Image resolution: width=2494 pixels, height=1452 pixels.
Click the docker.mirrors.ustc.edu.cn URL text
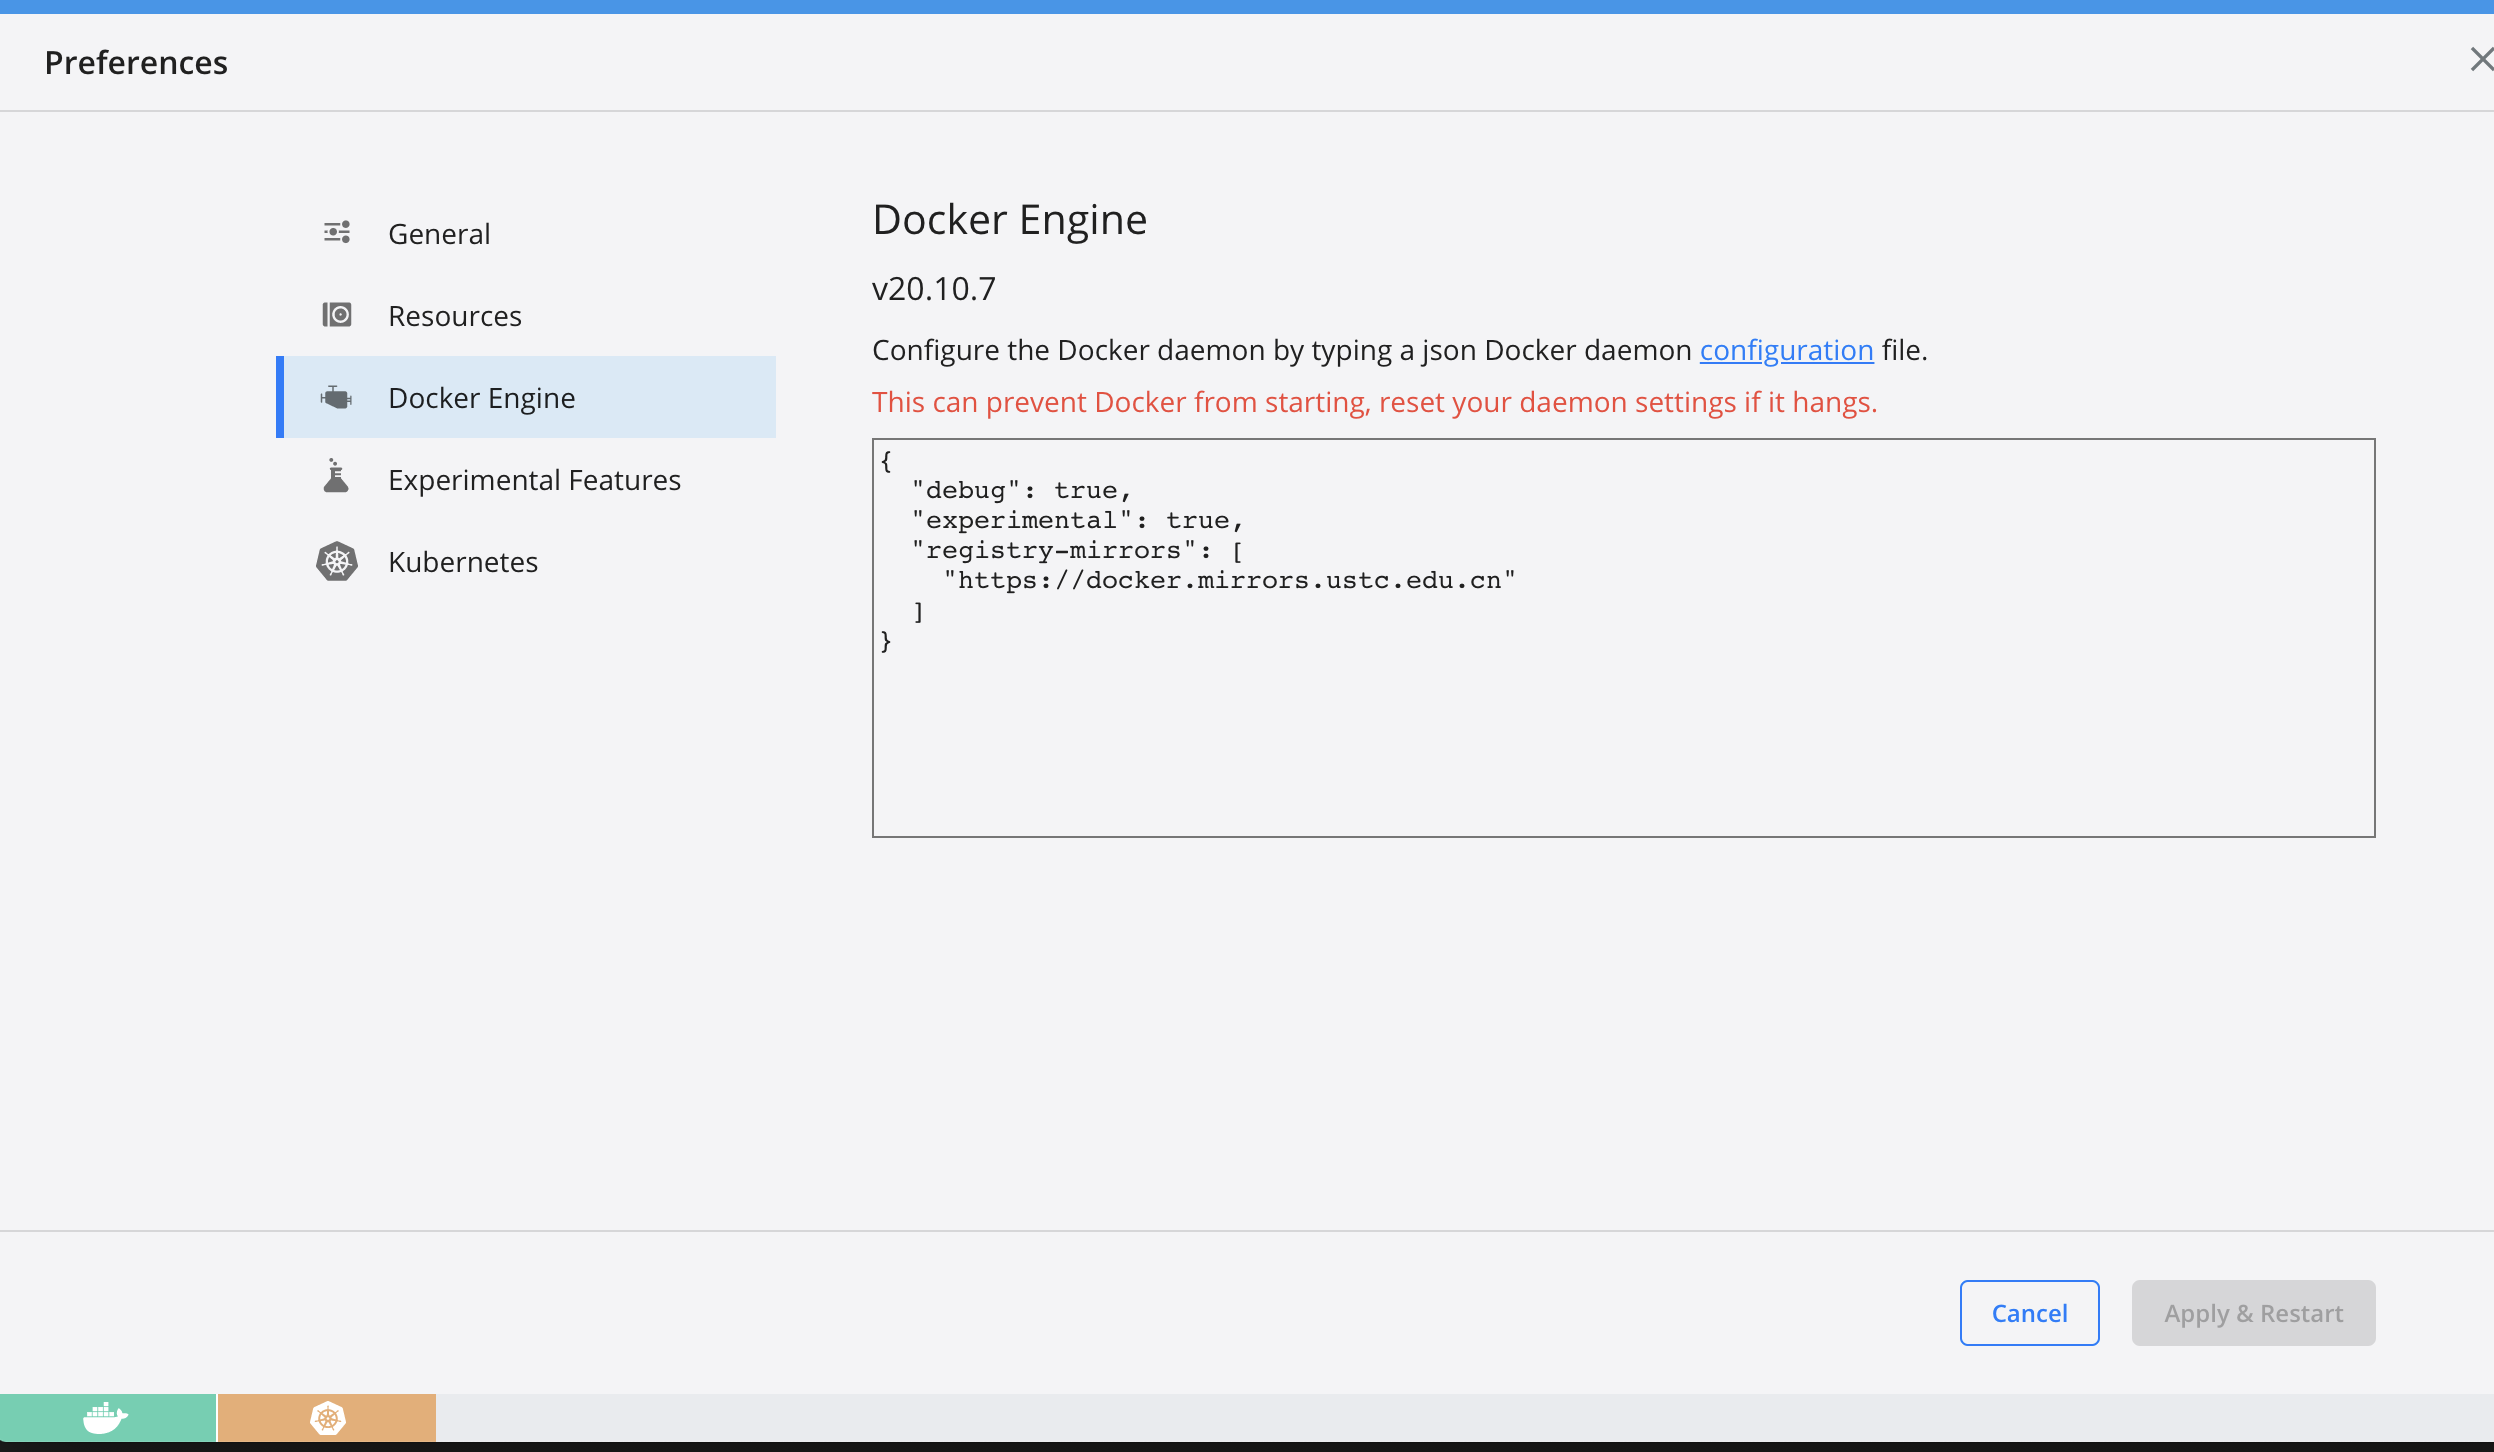point(1230,580)
